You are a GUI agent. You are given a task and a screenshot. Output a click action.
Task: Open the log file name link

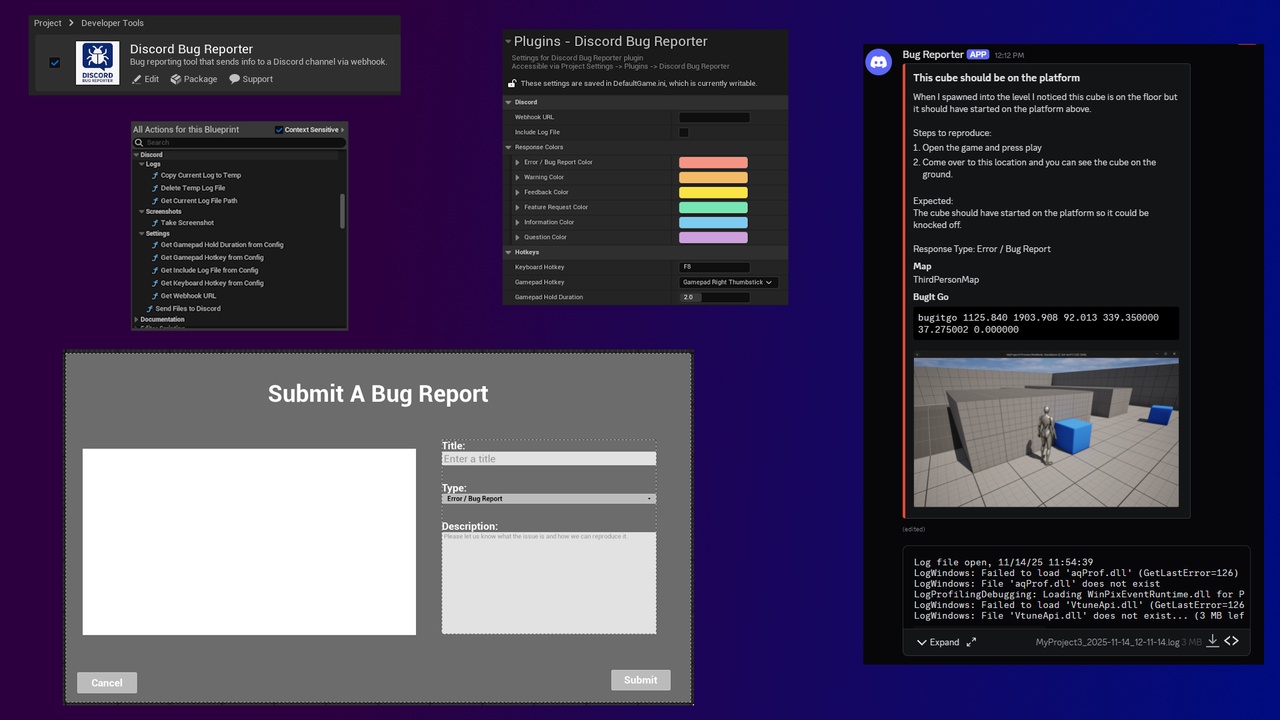pyautogui.click(x=1107, y=642)
